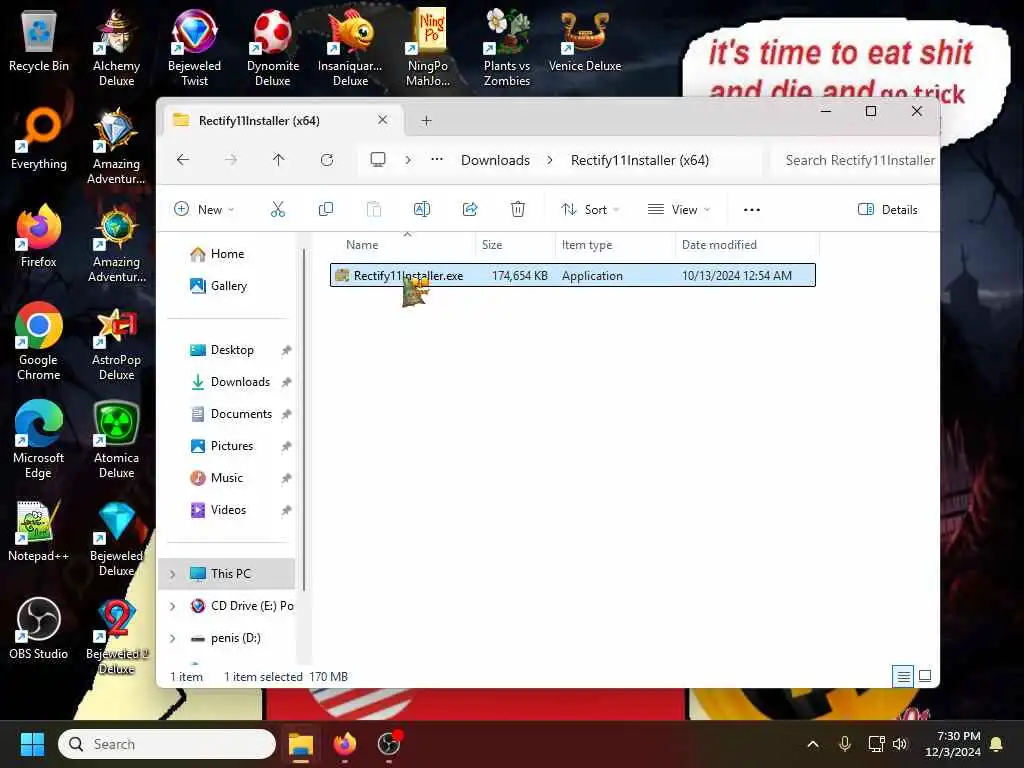Switch to details list view icon

pyautogui.click(x=903, y=676)
